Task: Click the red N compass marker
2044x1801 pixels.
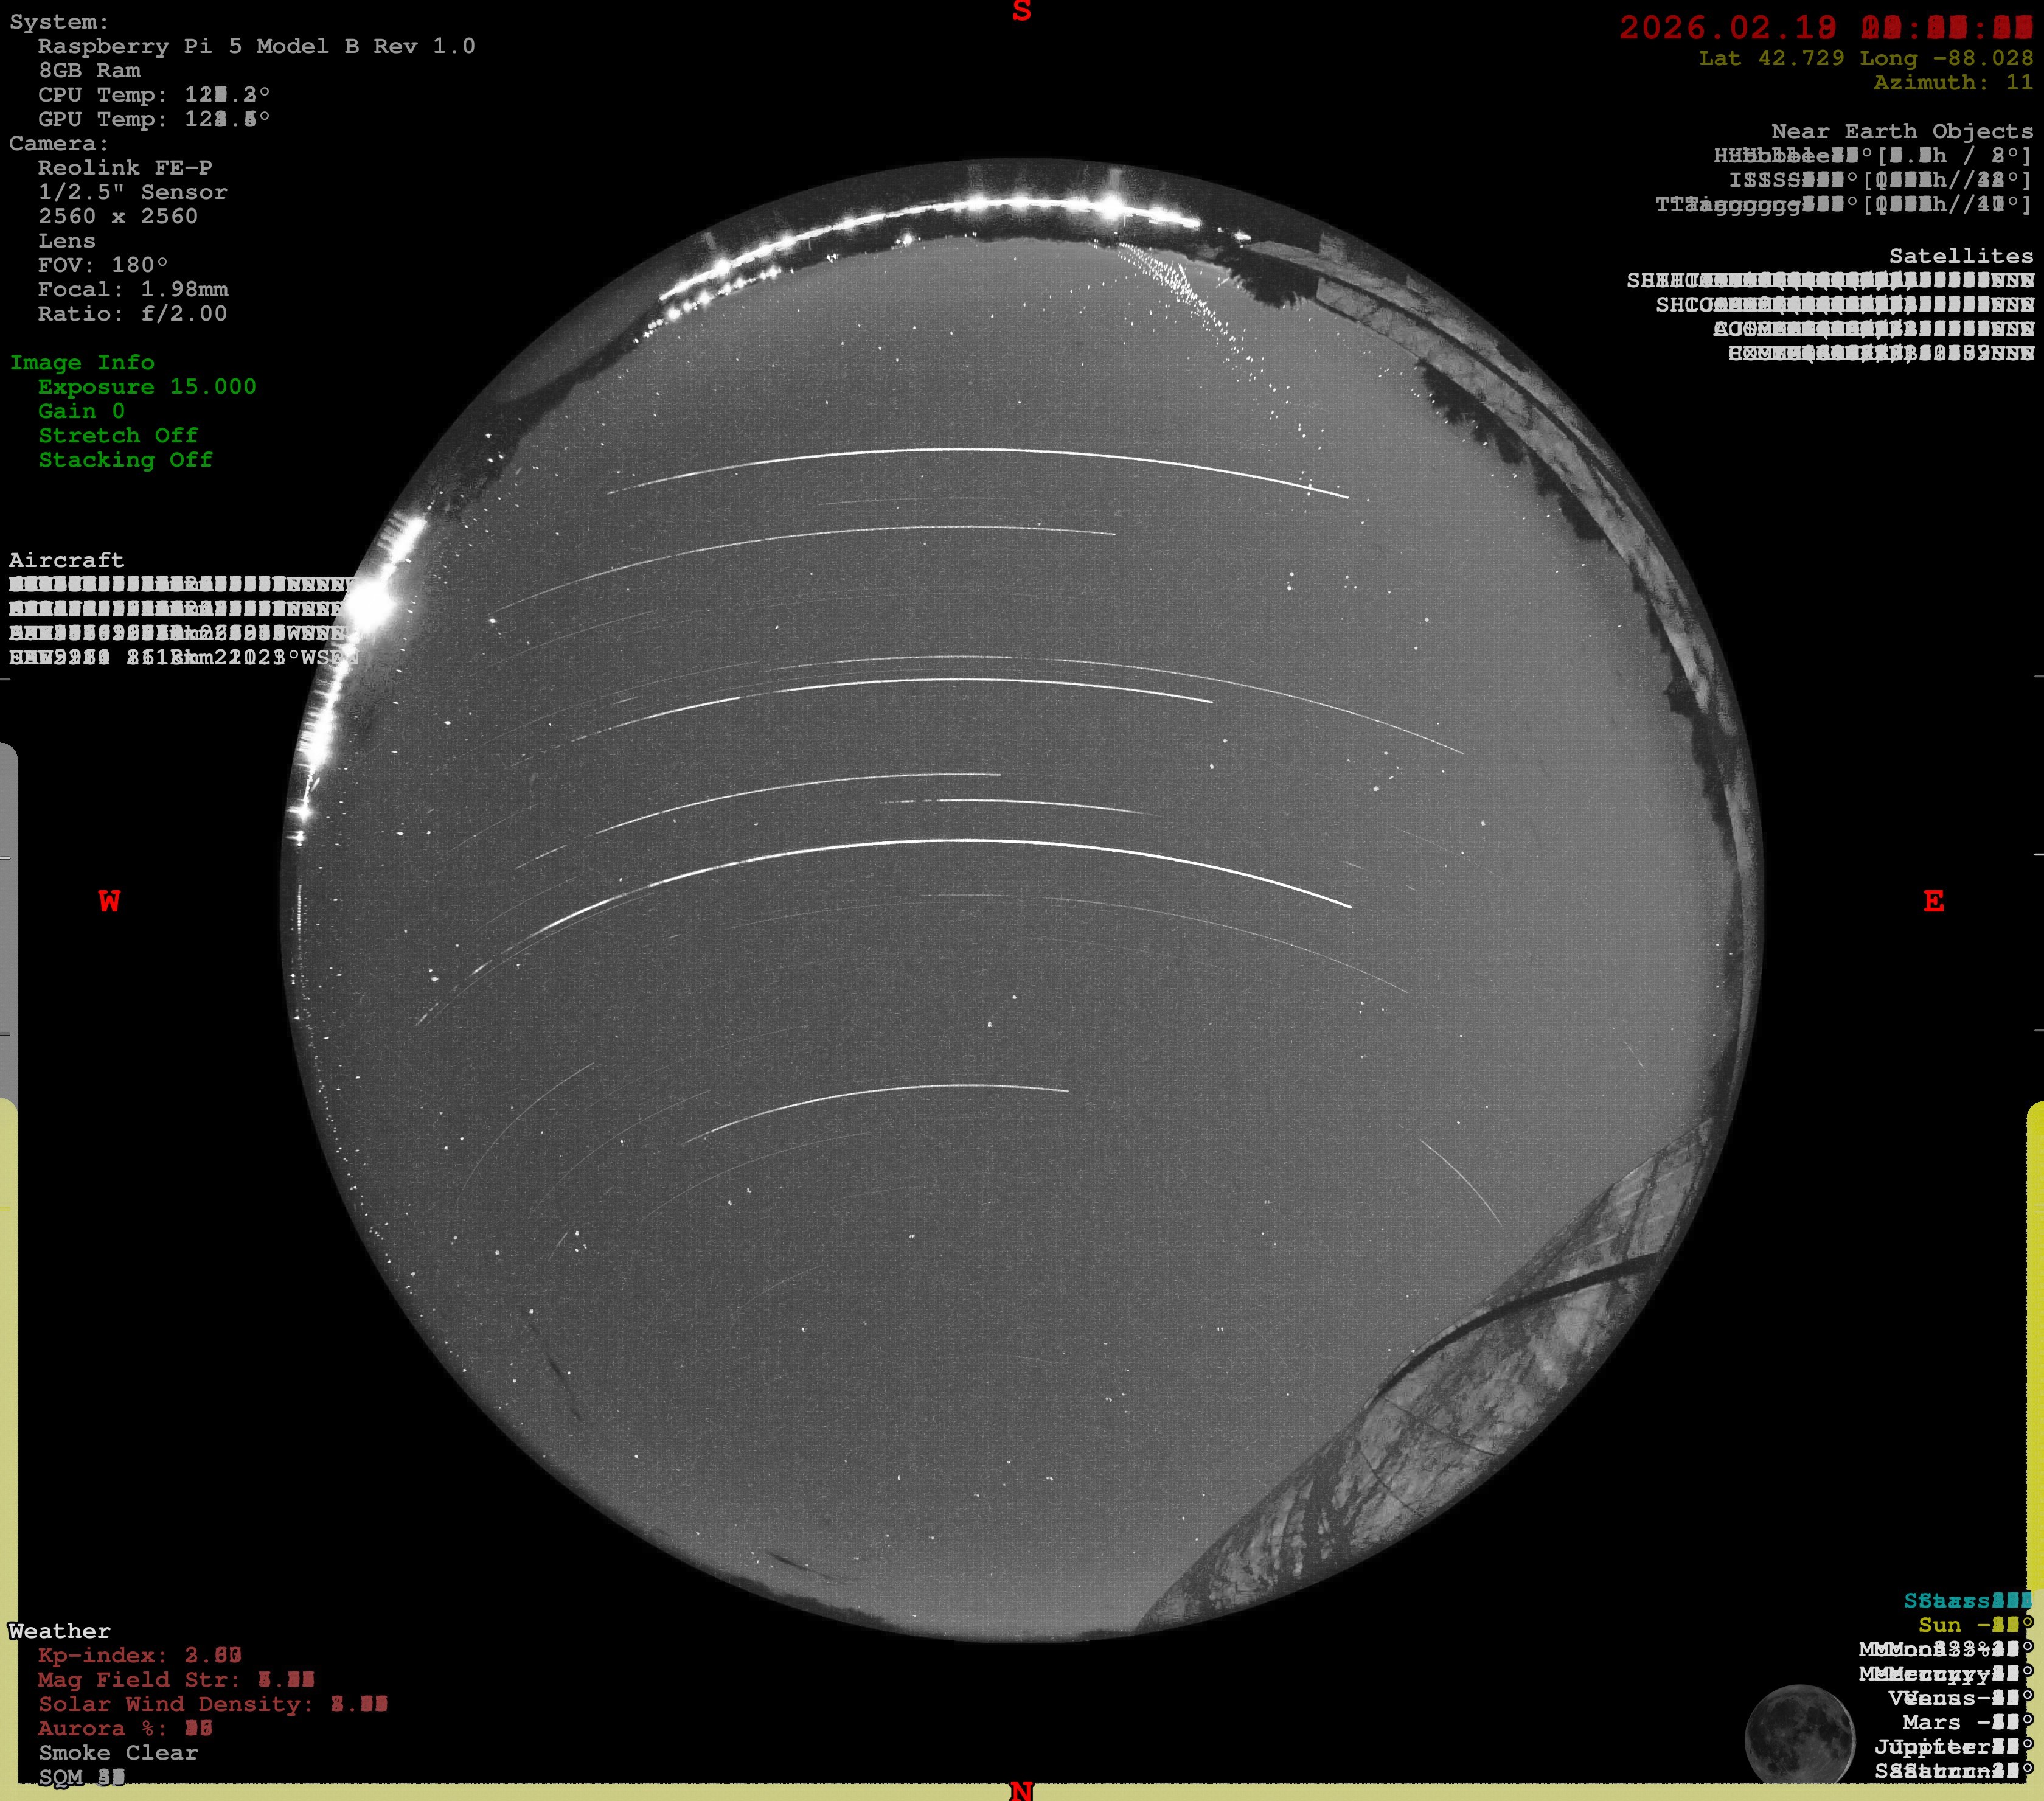Action: tap(1021, 1790)
